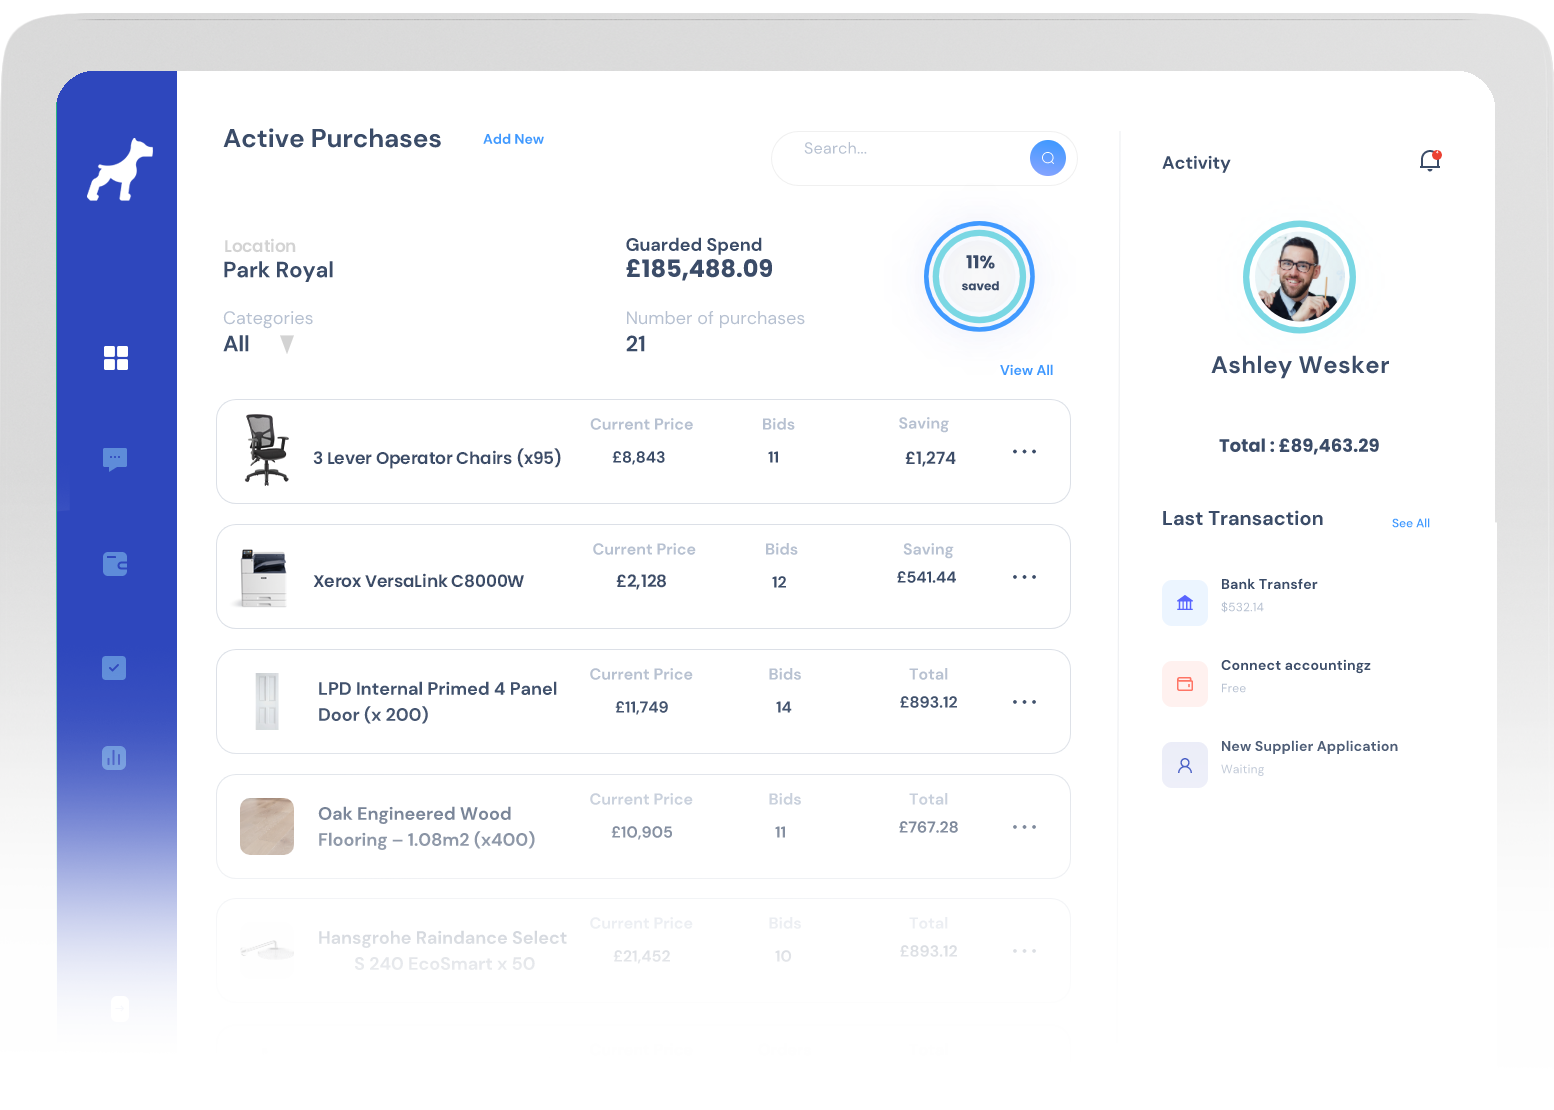View the analytics bar chart sidebar icon

point(114,758)
